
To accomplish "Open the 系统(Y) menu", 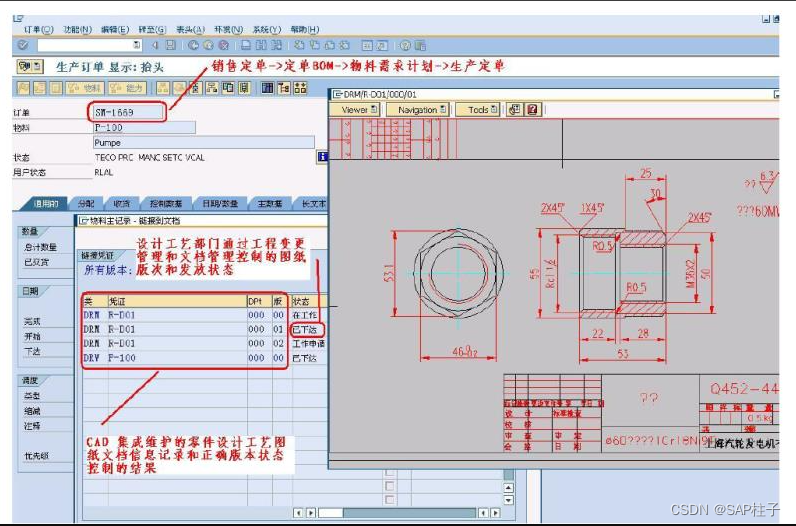I will coord(267,30).
